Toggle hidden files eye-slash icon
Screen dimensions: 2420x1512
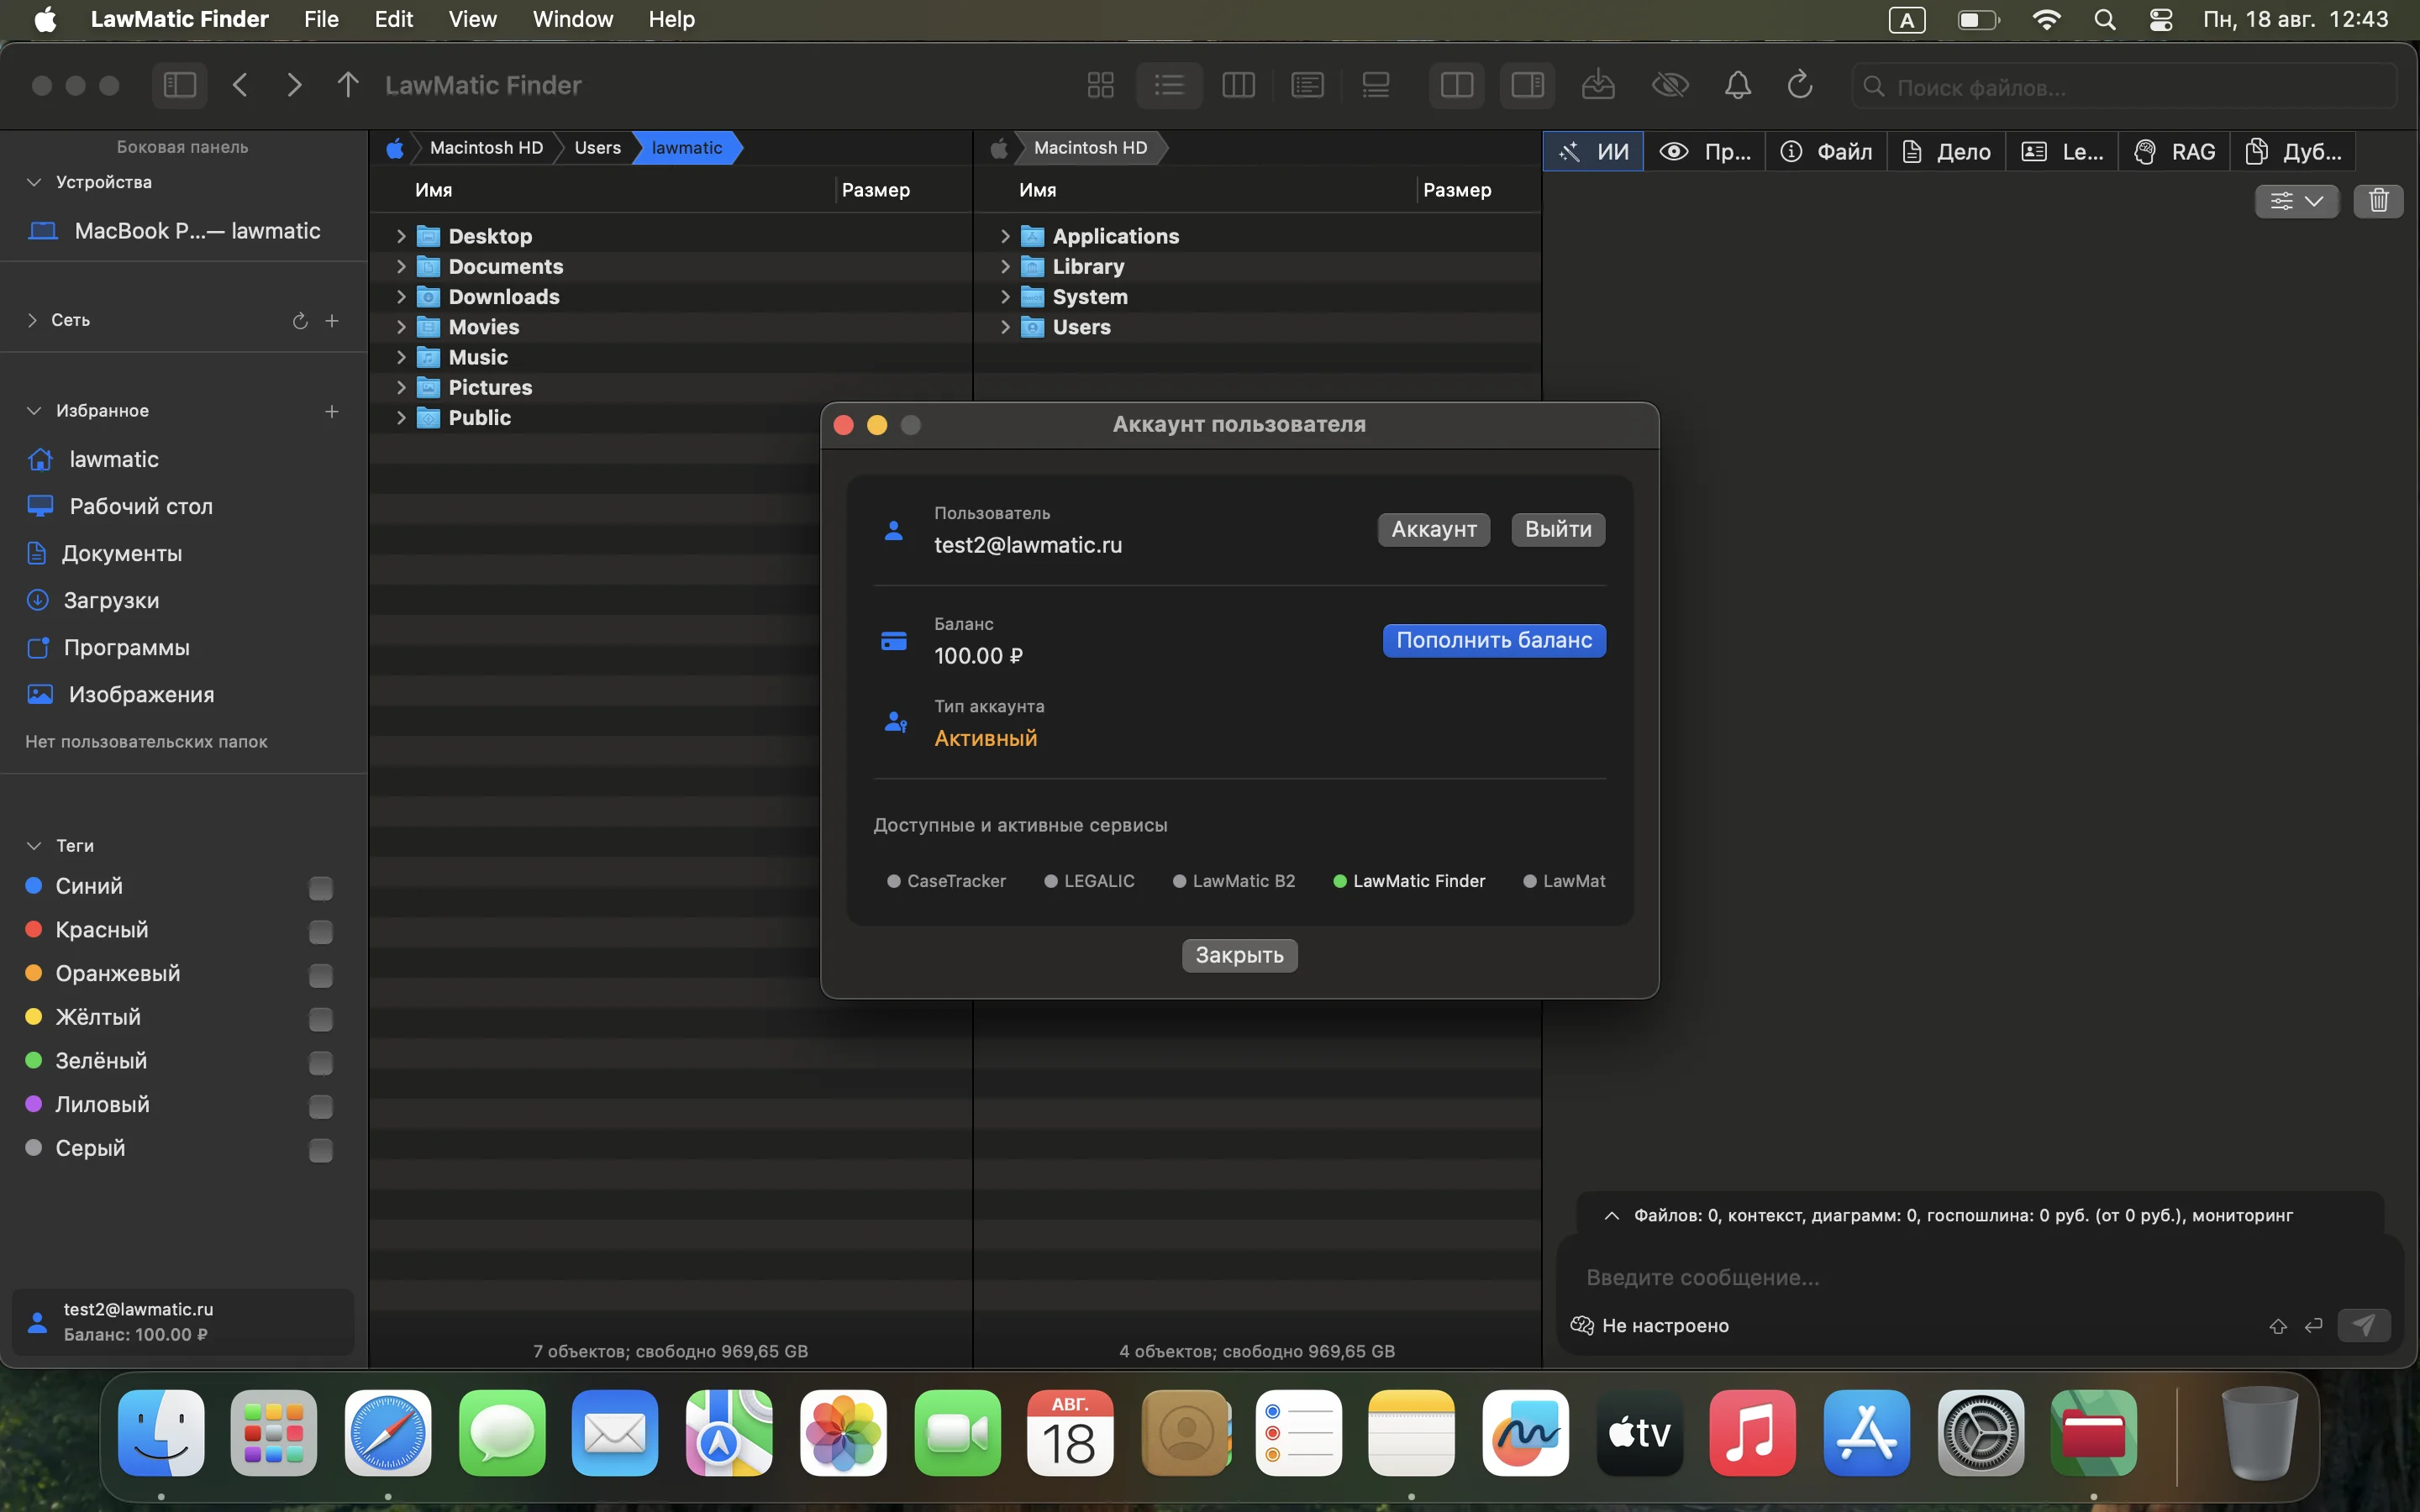pos(1670,85)
